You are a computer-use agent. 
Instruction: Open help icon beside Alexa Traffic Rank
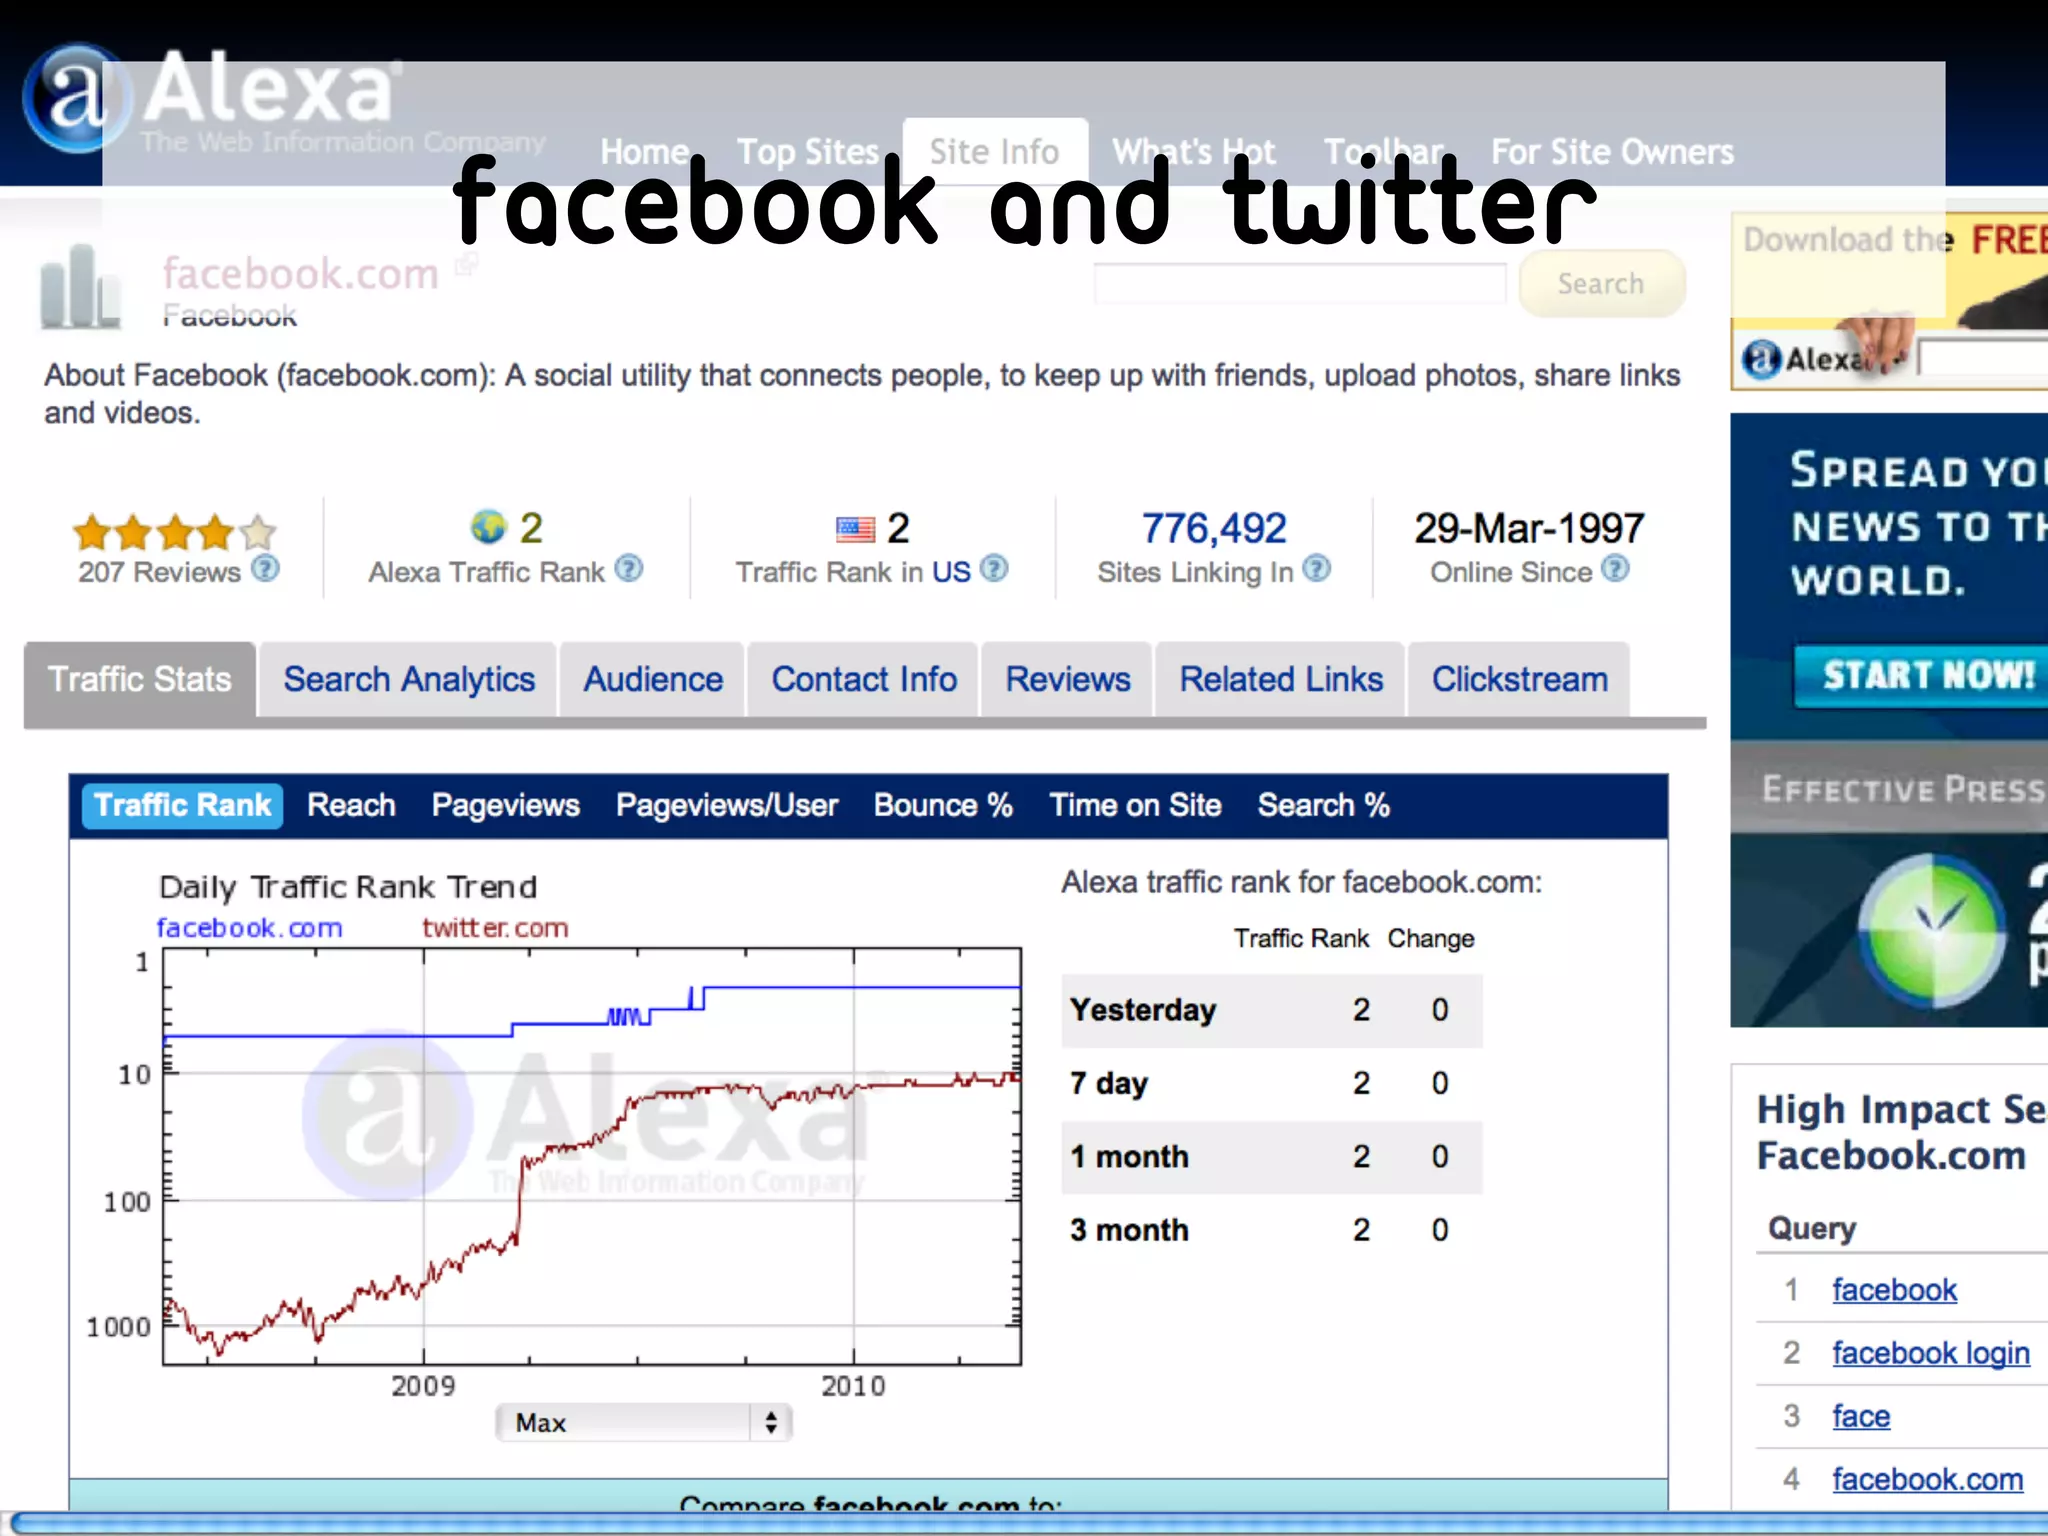(629, 569)
